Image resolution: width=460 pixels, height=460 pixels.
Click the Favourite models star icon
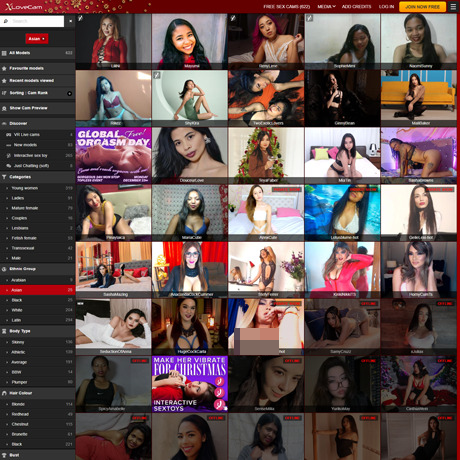[x=4, y=68]
